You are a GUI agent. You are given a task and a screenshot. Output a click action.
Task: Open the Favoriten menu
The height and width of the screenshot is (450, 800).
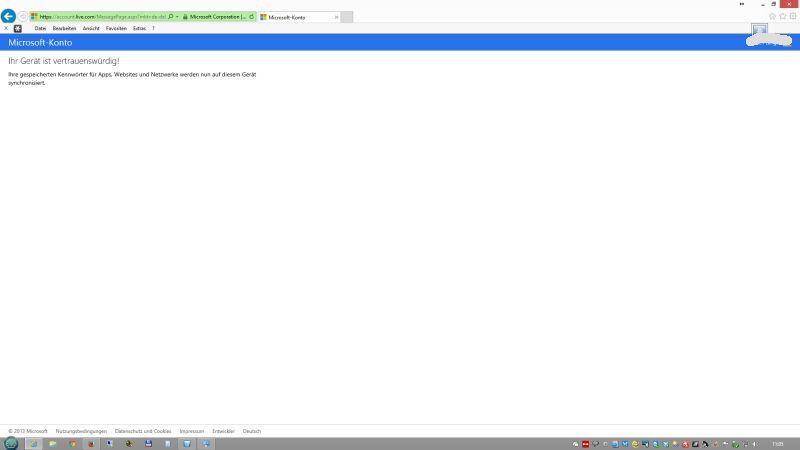tap(116, 29)
